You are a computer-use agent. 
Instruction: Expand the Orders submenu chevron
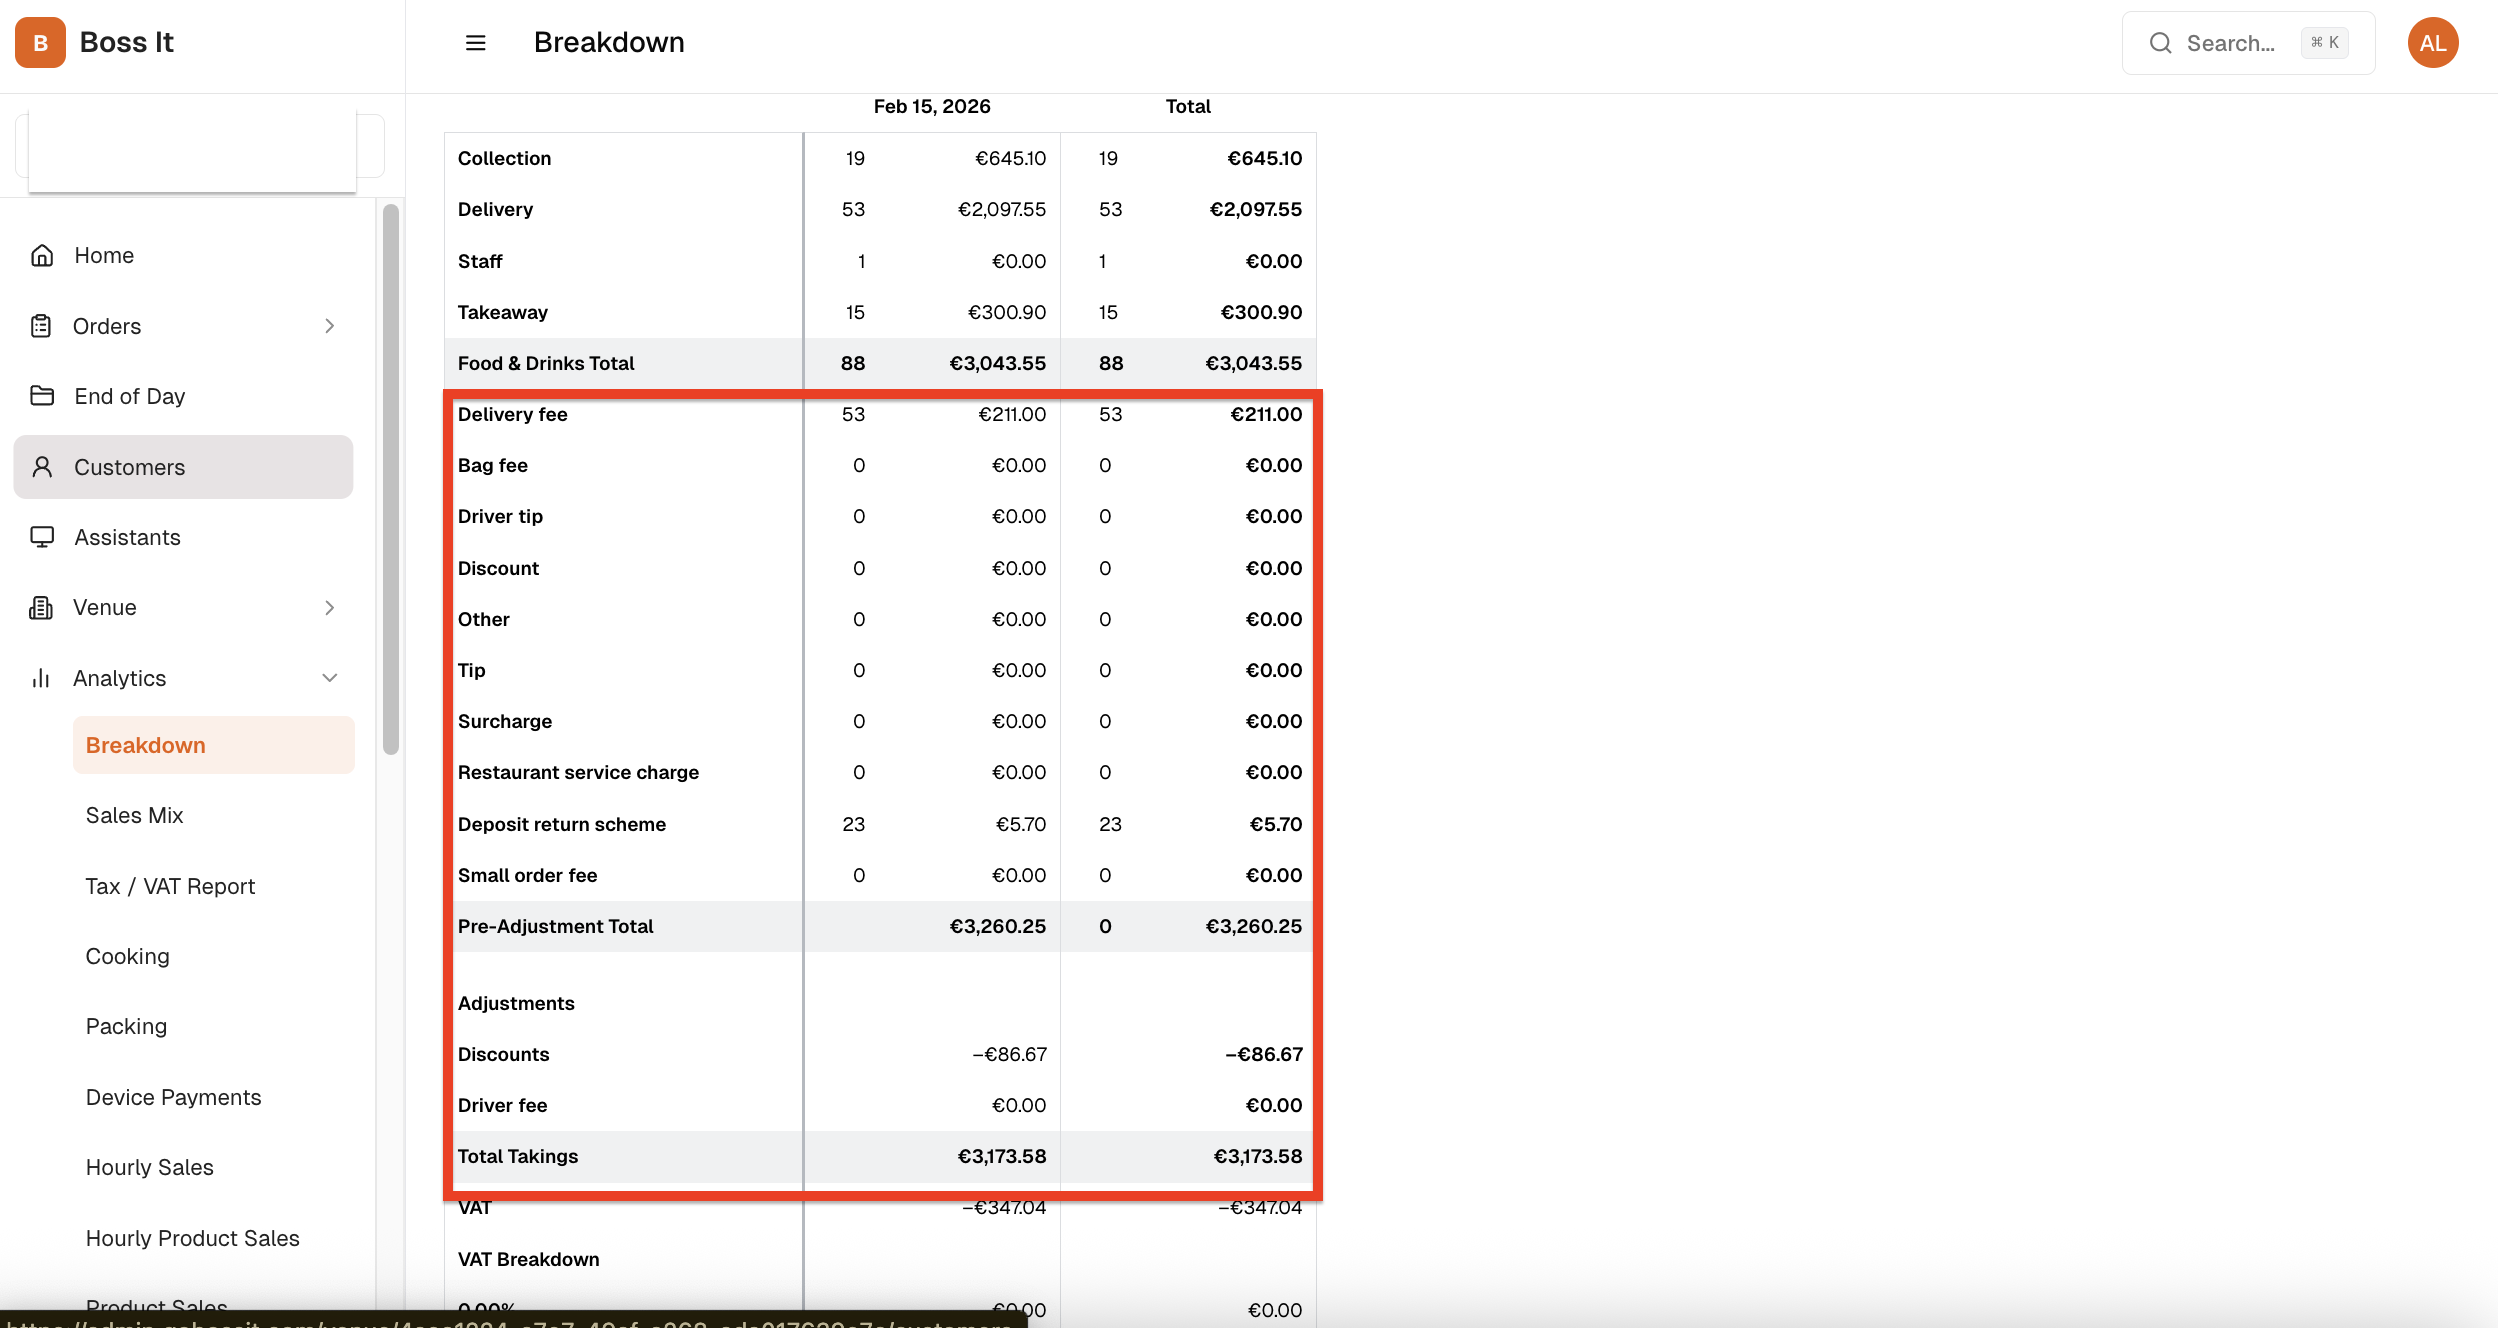(x=330, y=326)
